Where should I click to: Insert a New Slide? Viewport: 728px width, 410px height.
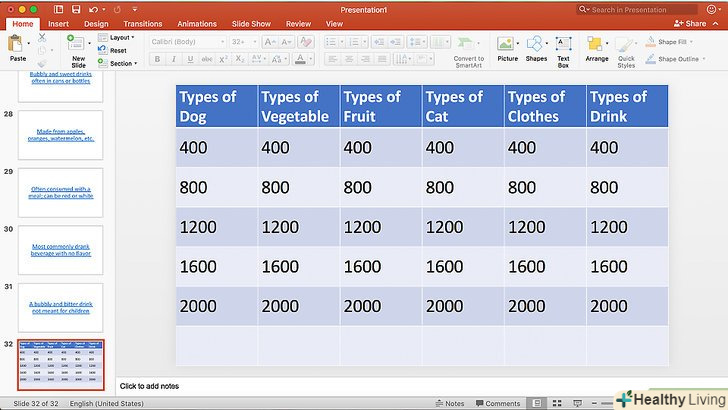click(x=78, y=46)
